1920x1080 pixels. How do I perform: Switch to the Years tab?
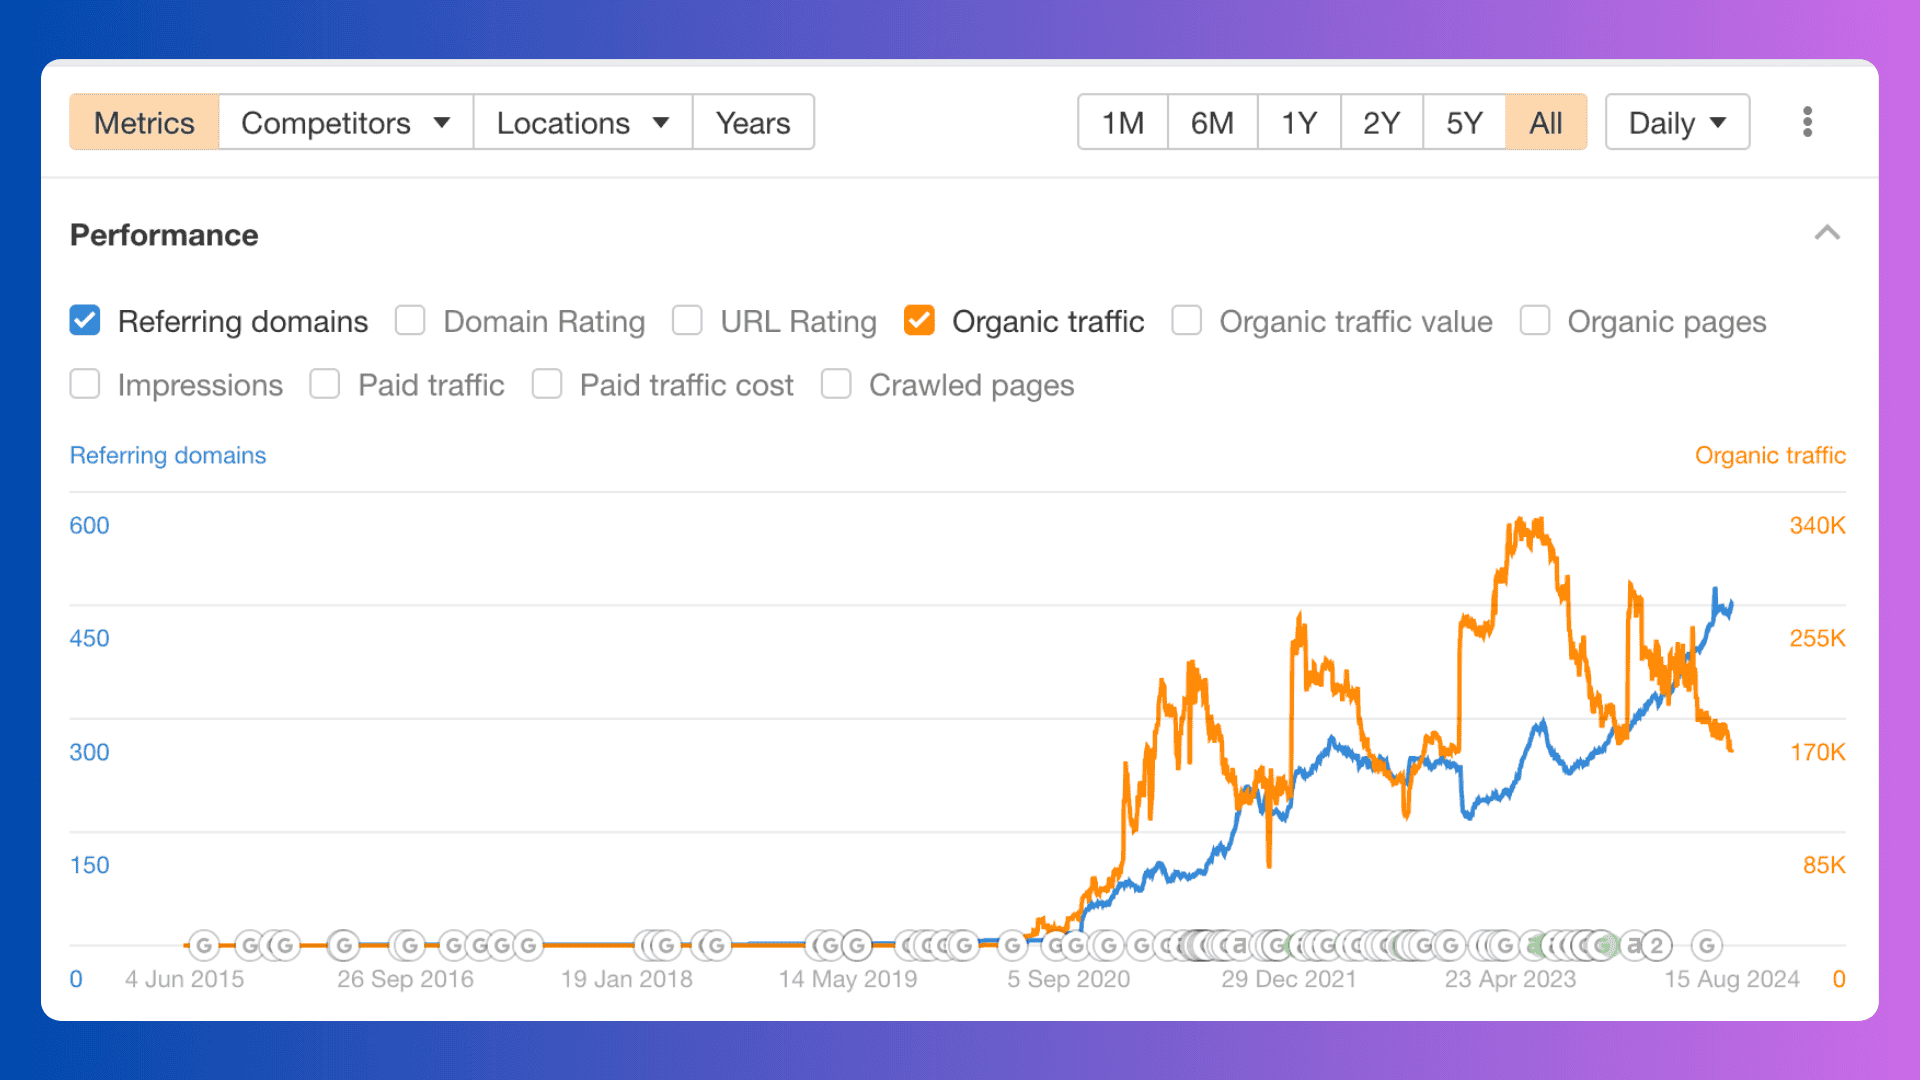753,122
